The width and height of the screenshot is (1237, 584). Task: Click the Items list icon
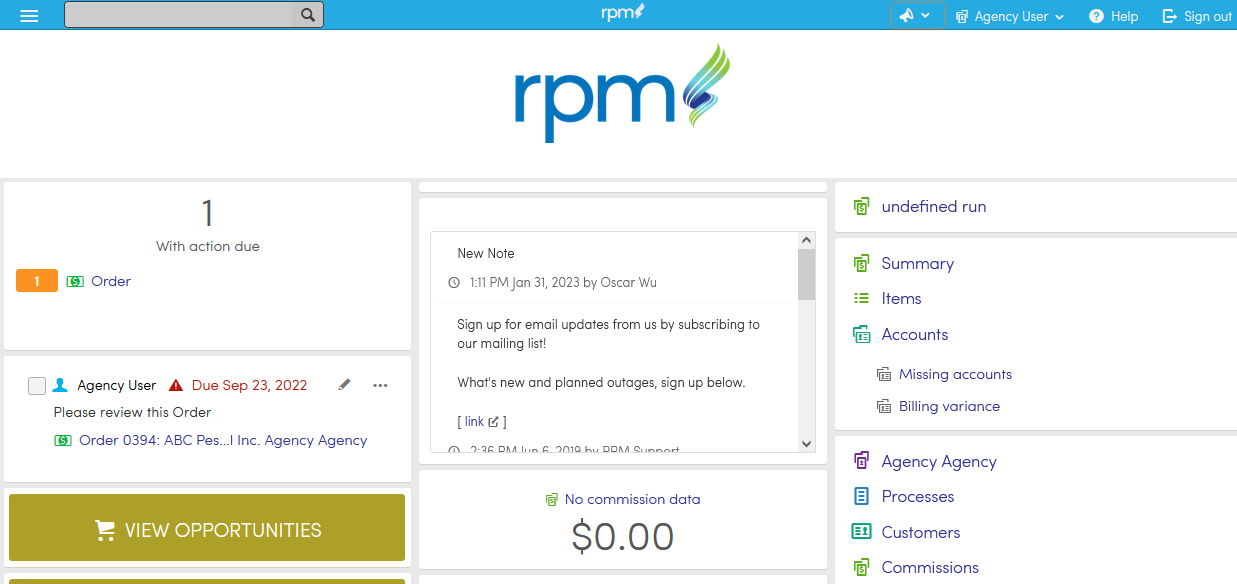coord(861,299)
